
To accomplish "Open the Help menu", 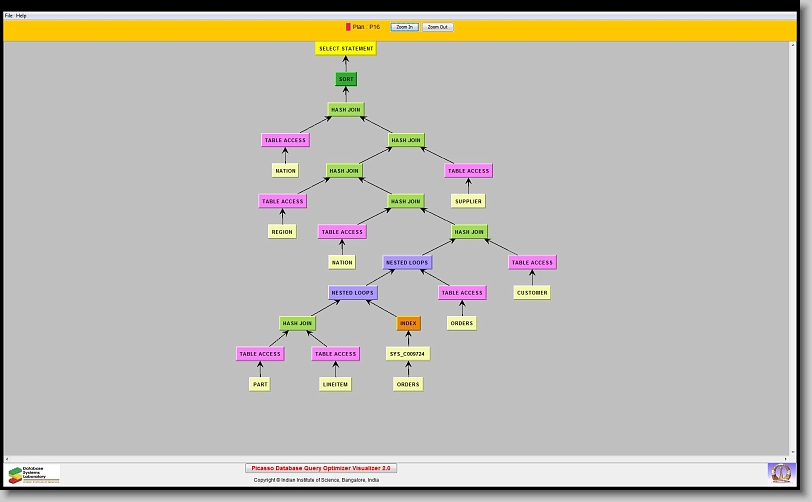I will (22, 16).
